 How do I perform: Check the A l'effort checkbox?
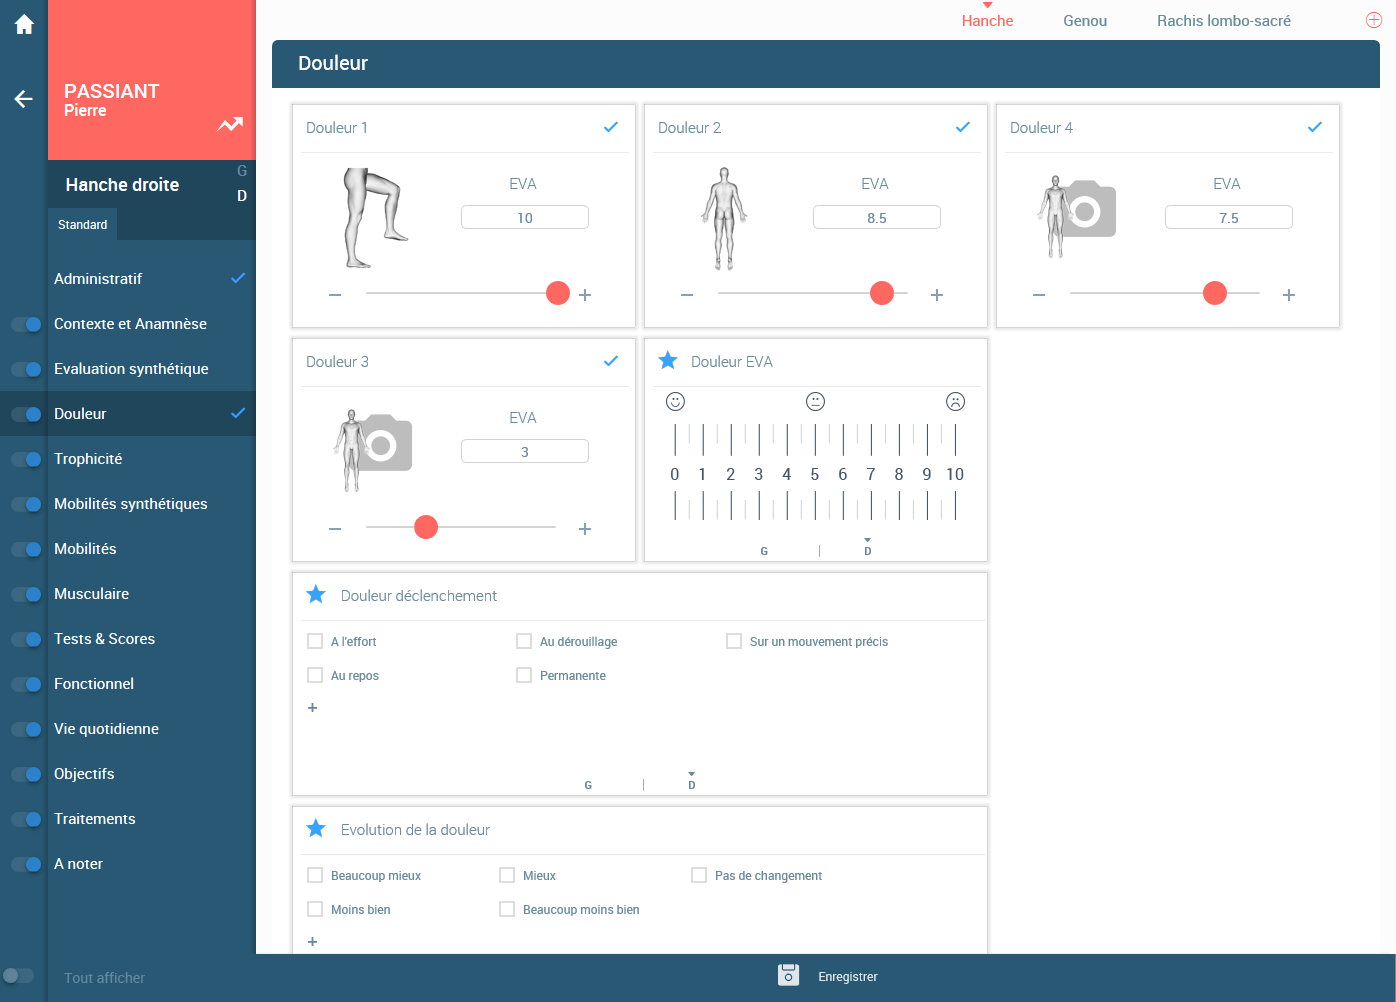click(x=315, y=641)
